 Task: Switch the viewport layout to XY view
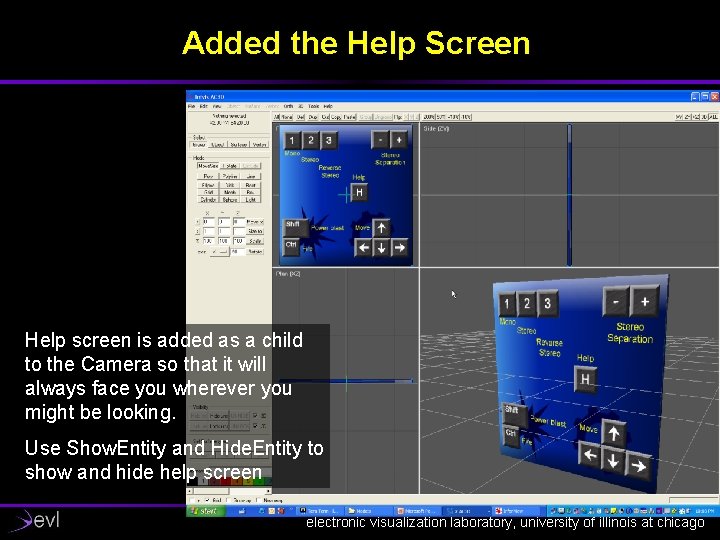pyautogui.click(x=679, y=117)
